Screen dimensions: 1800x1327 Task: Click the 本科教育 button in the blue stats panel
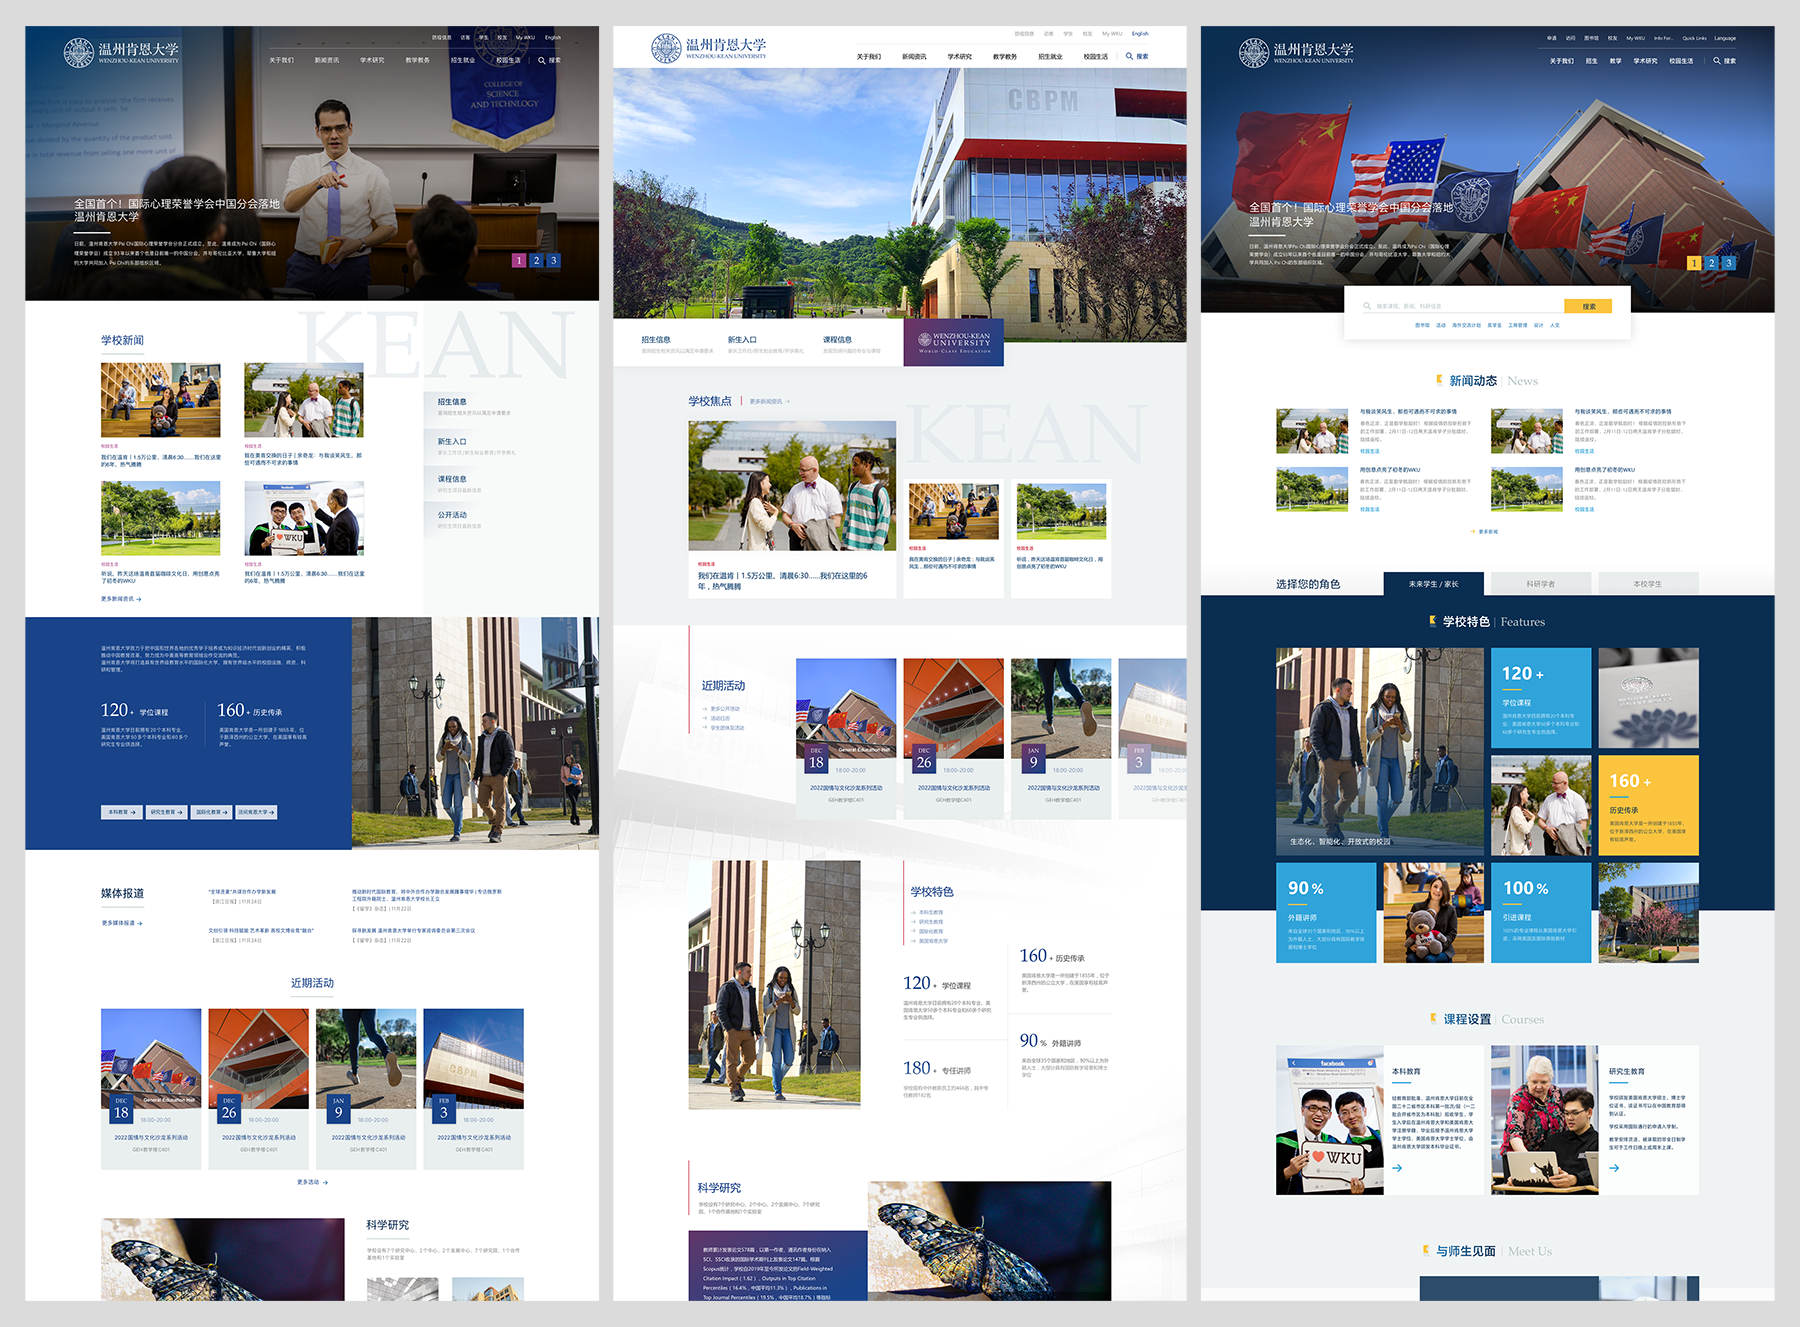point(121,812)
